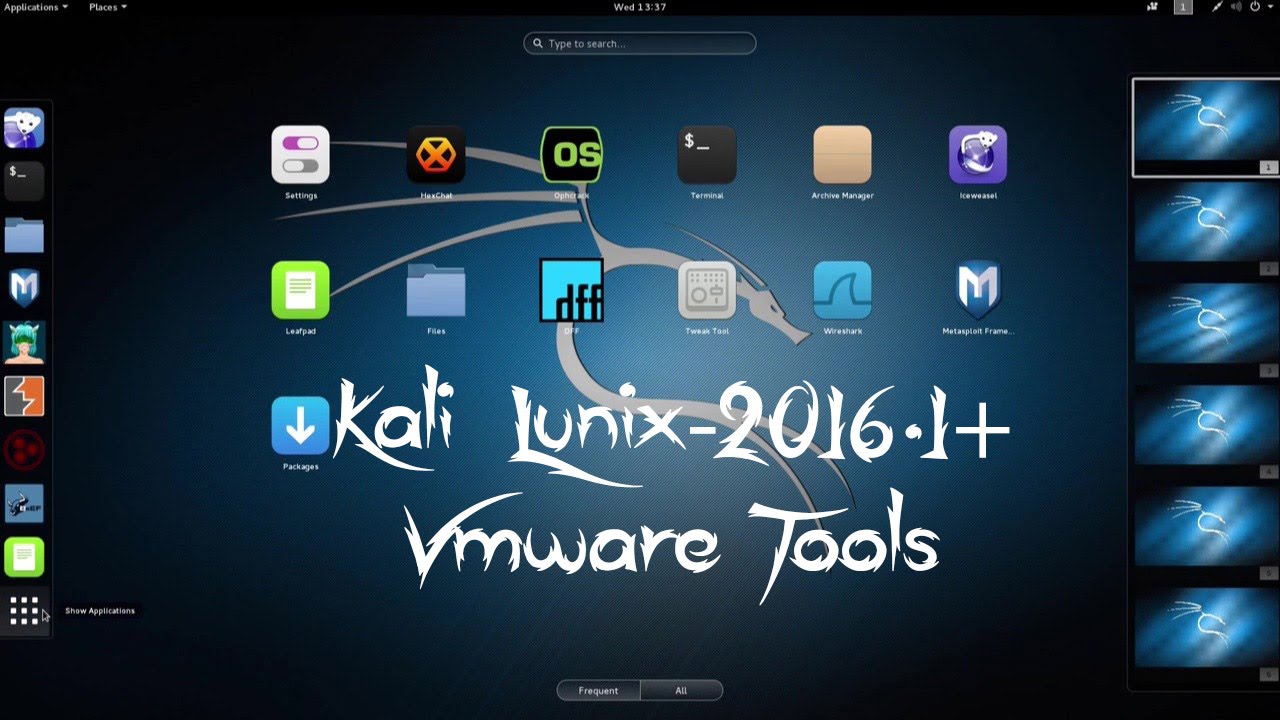Open the red Maltego dock icon

point(24,450)
